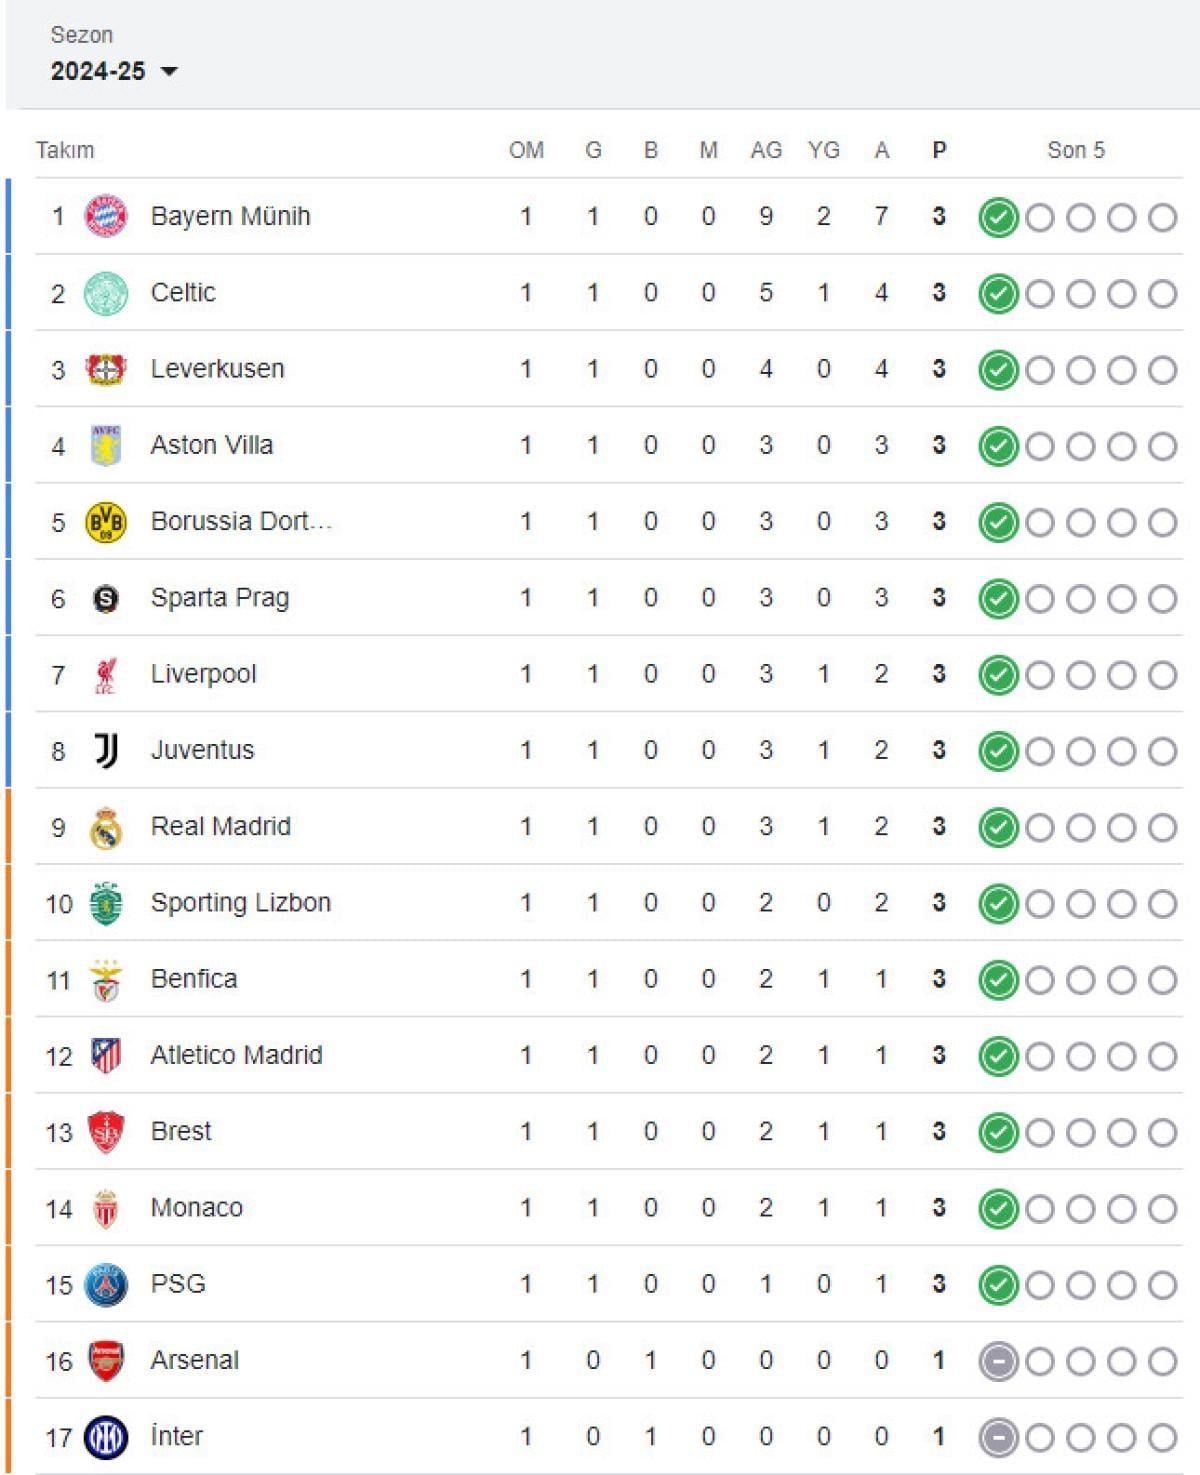Click the Son 5 column header

coord(1076,150)
